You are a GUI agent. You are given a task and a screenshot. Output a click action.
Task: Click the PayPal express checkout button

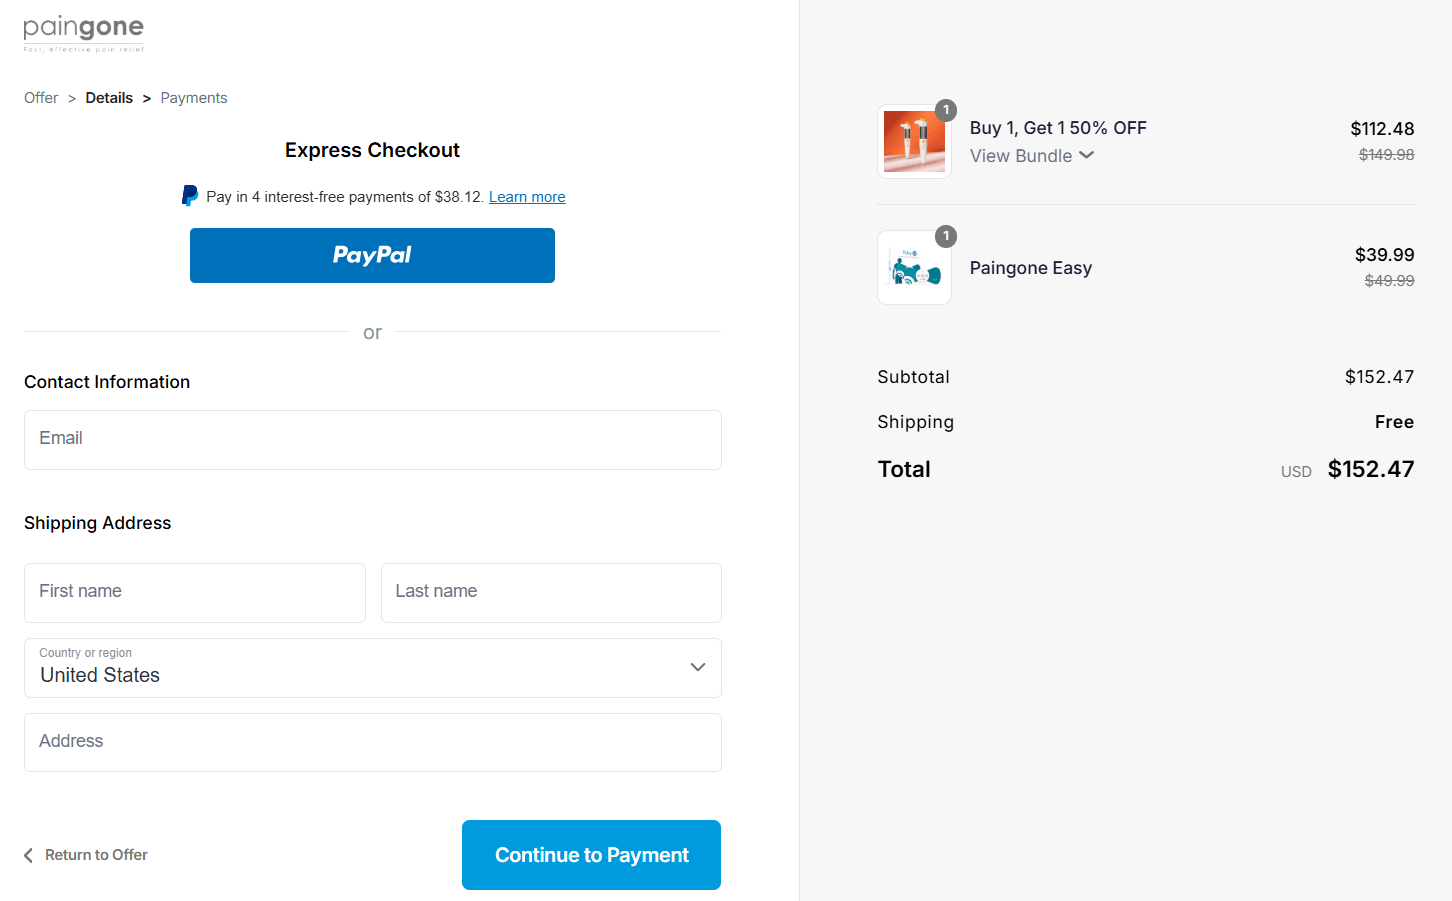point(372,255)
